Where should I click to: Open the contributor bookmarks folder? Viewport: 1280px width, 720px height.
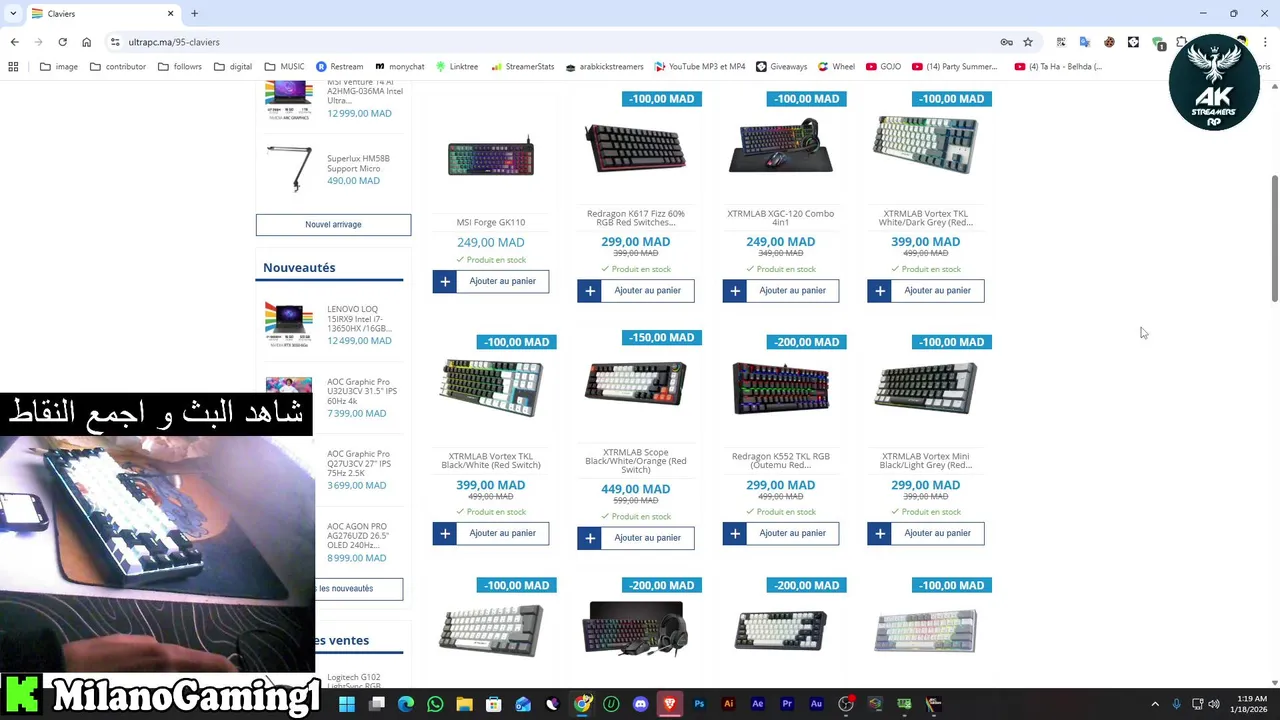coord(117,67)
